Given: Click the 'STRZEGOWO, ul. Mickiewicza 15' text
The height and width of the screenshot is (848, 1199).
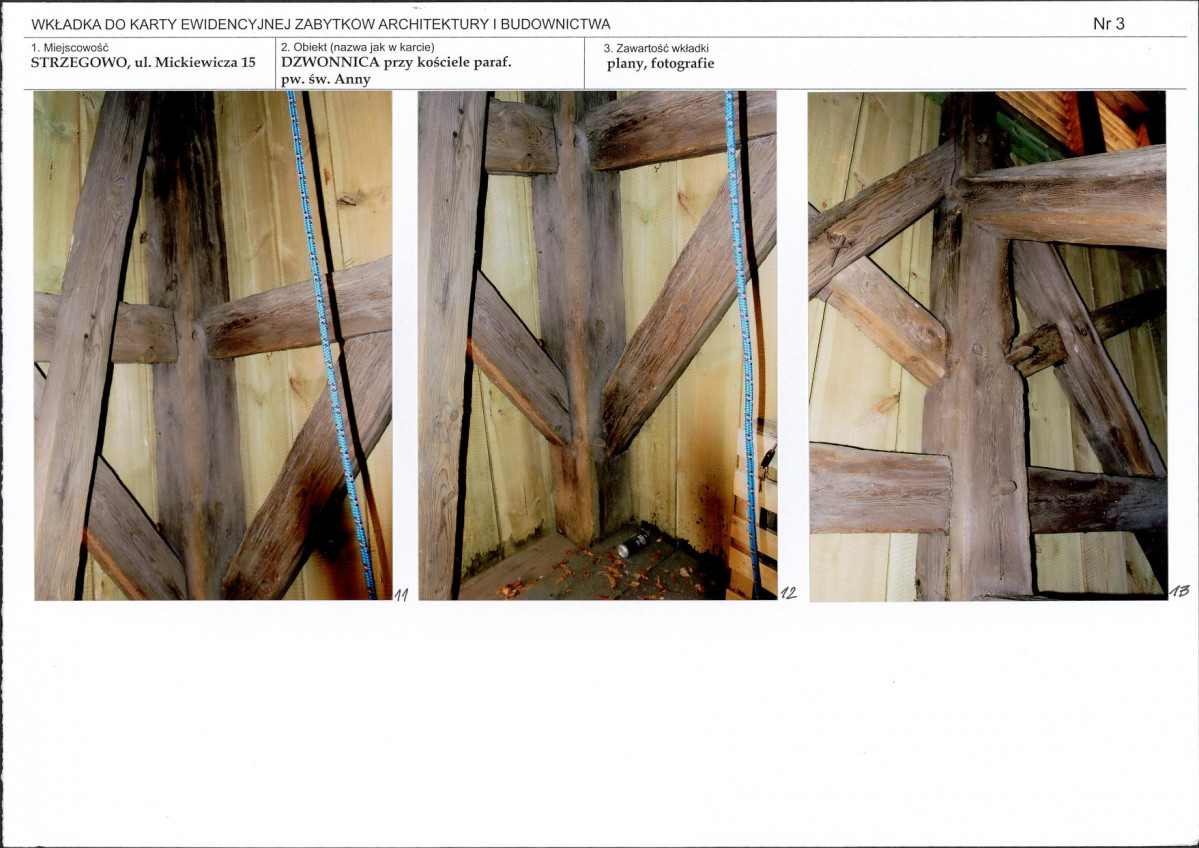Looking at the screenshot, I should pos(143,63).
